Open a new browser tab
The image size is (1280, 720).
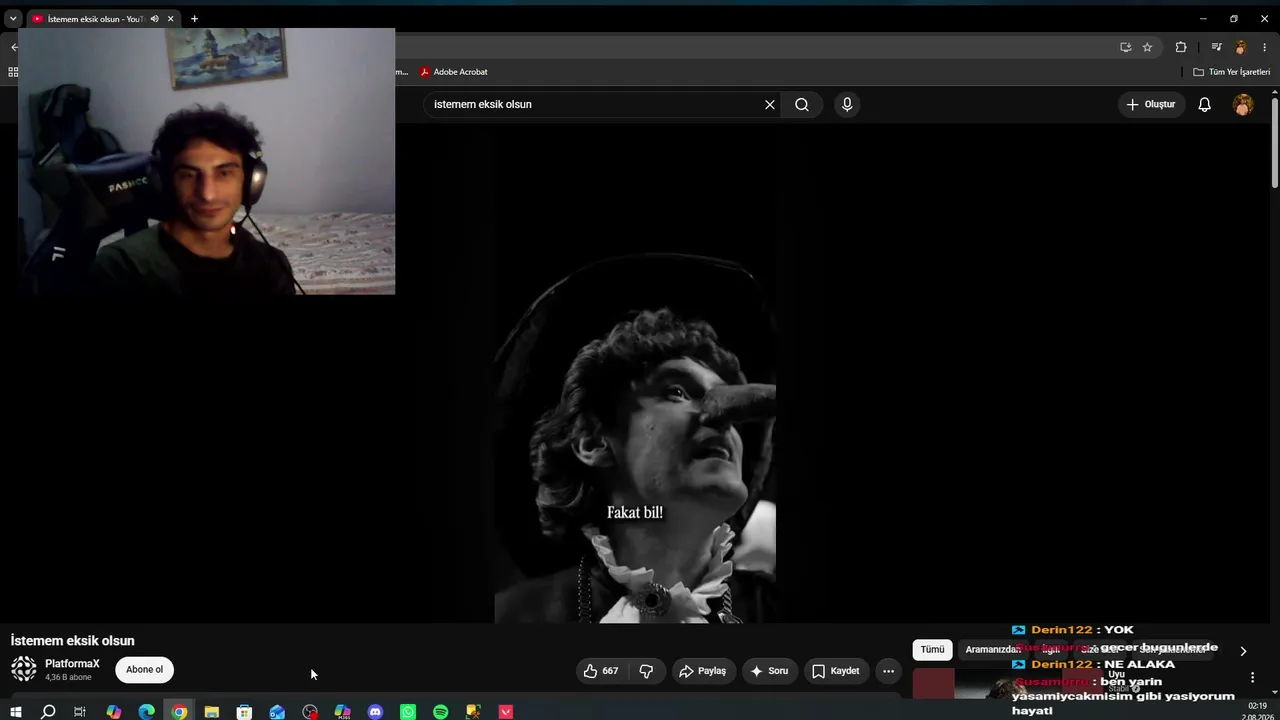194,19
